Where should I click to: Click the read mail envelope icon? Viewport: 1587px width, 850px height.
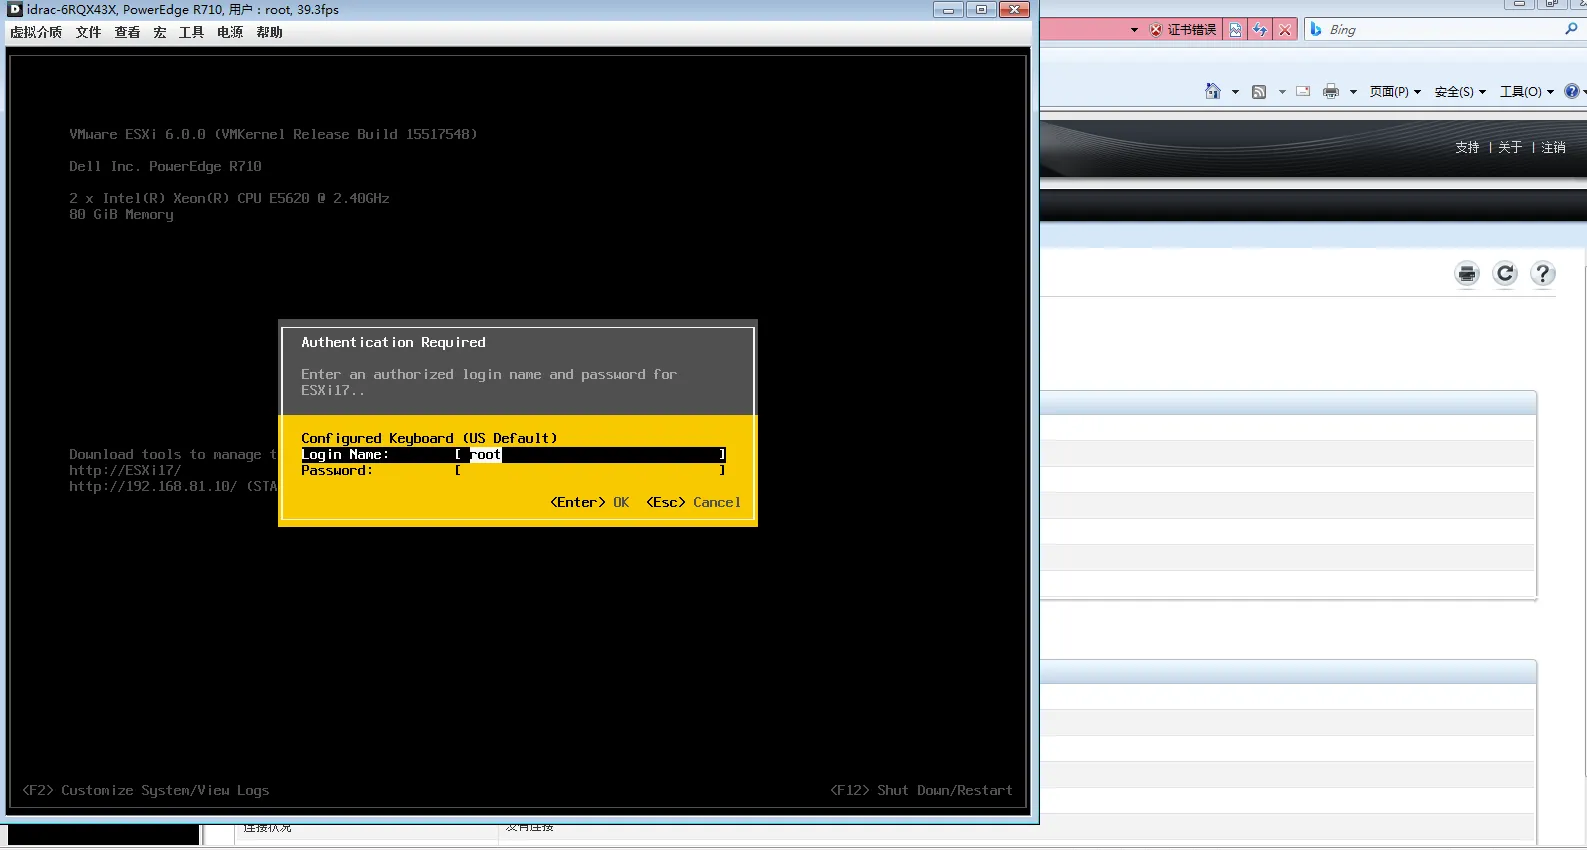pos(1303,91)
